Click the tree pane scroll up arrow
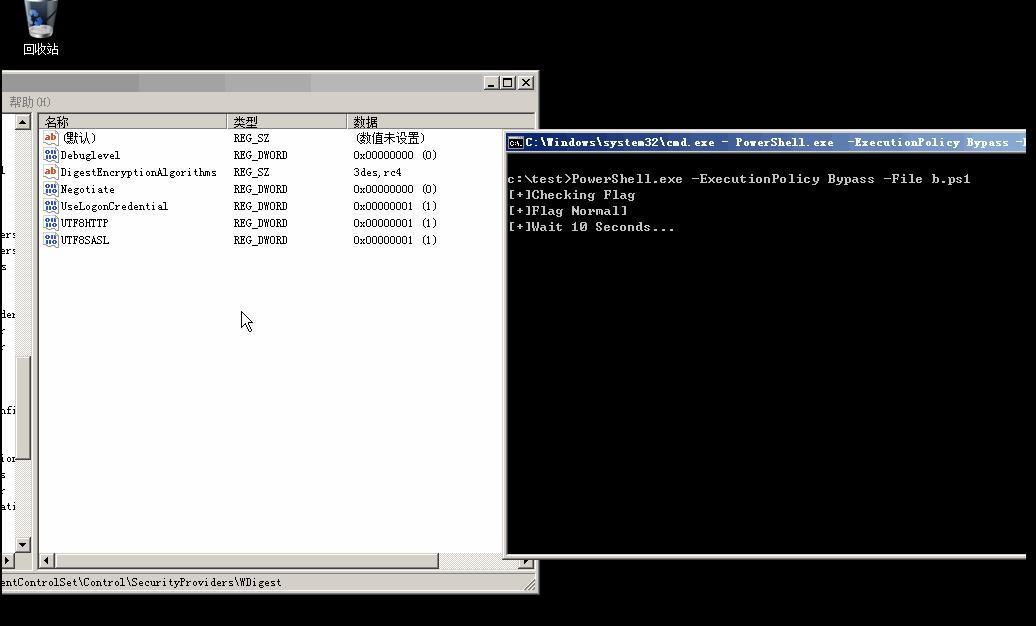This screenshot has width=1036, height=626. [x=22, y=122]
